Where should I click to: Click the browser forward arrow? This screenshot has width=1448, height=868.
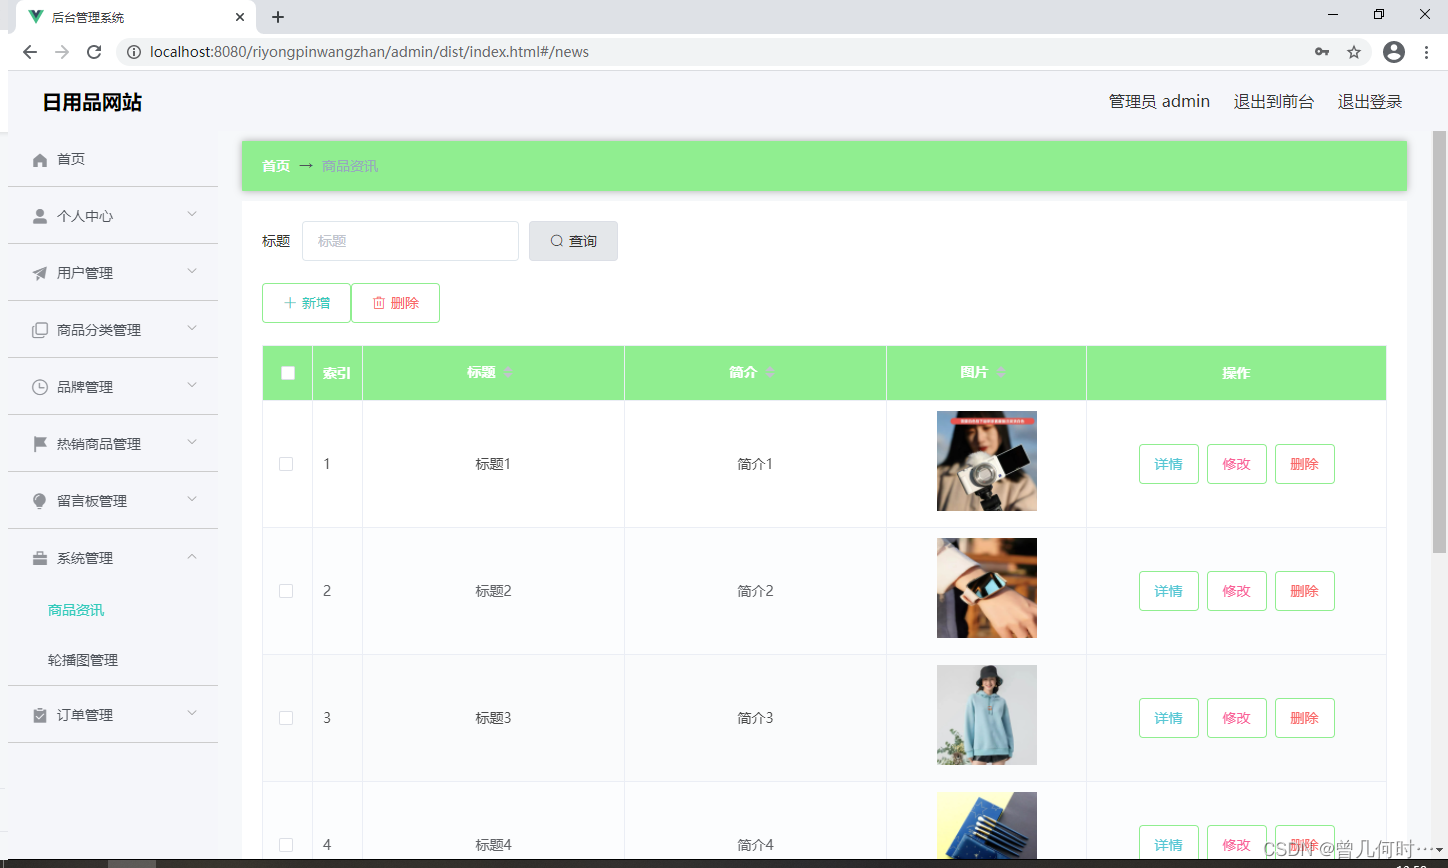pyautogui.click(x=62, y=52)
